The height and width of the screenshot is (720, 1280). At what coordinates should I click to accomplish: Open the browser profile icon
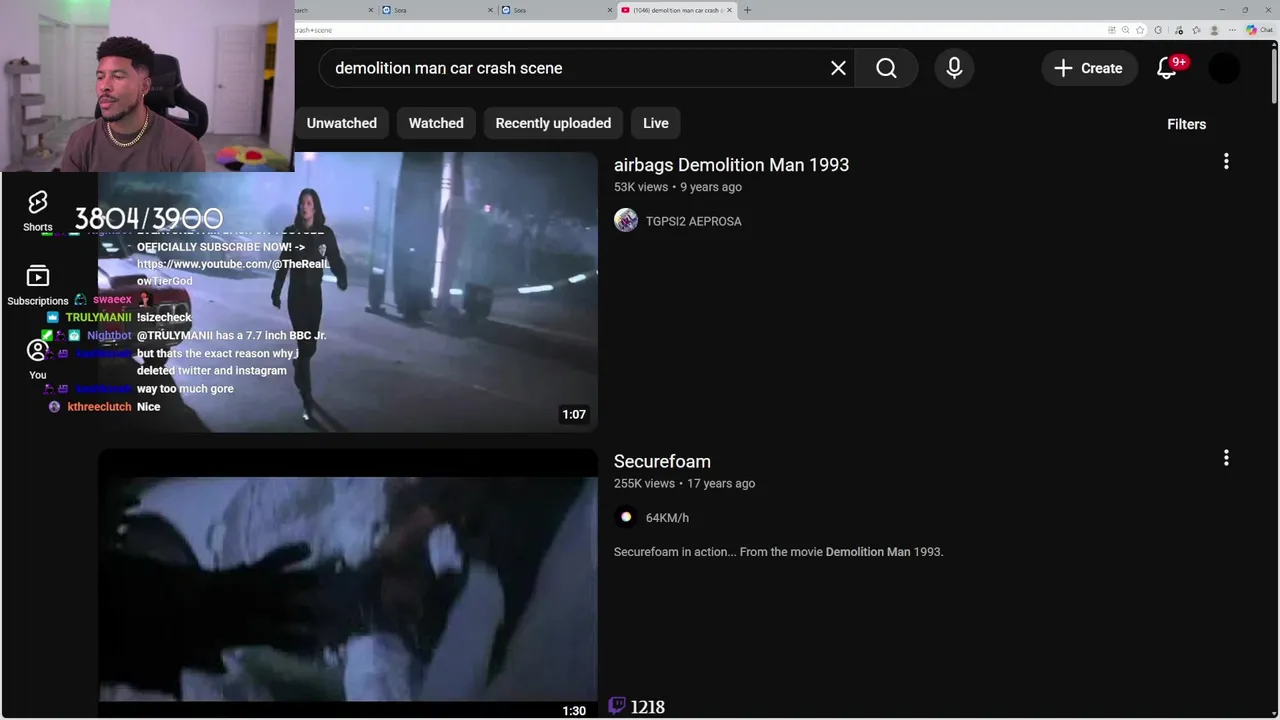1214,30
